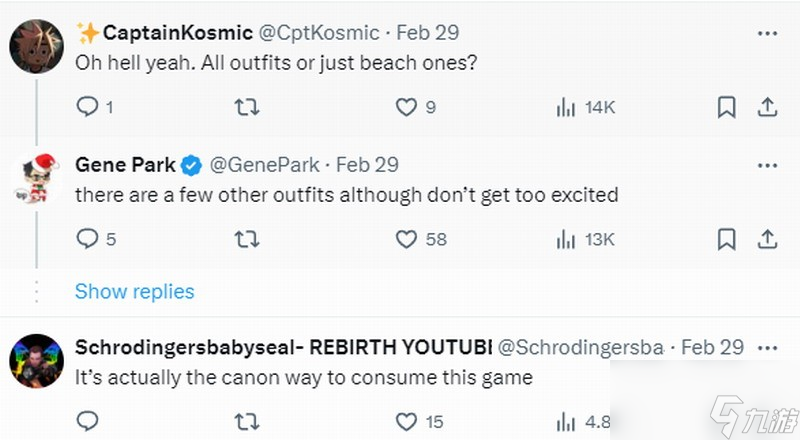The image size is (800, 440).
Task: Open CaptainKosmic's profile name
Action: point(178,33)
